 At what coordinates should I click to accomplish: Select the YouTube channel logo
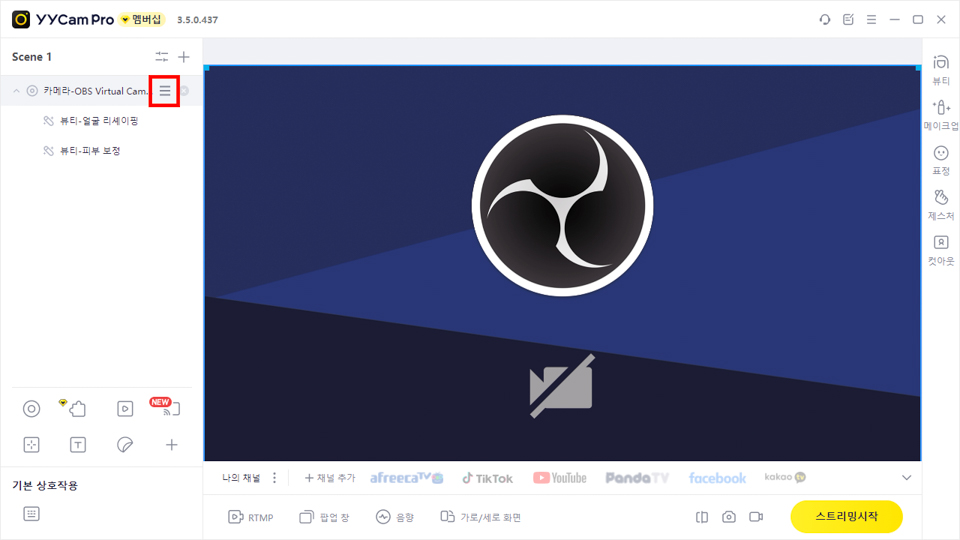click(x=560, y=478)
